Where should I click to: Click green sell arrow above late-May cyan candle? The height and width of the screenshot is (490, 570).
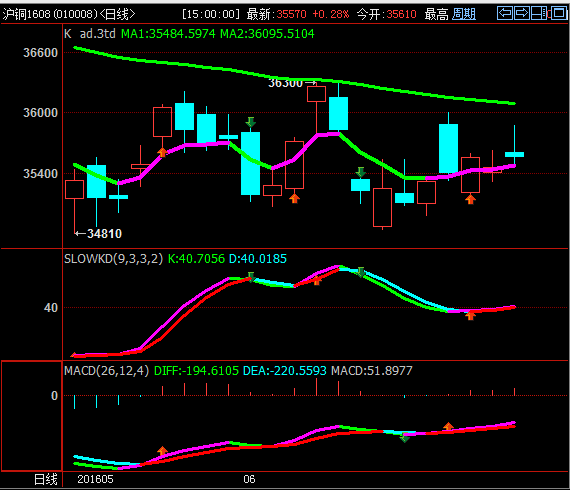tap(250, 122)
